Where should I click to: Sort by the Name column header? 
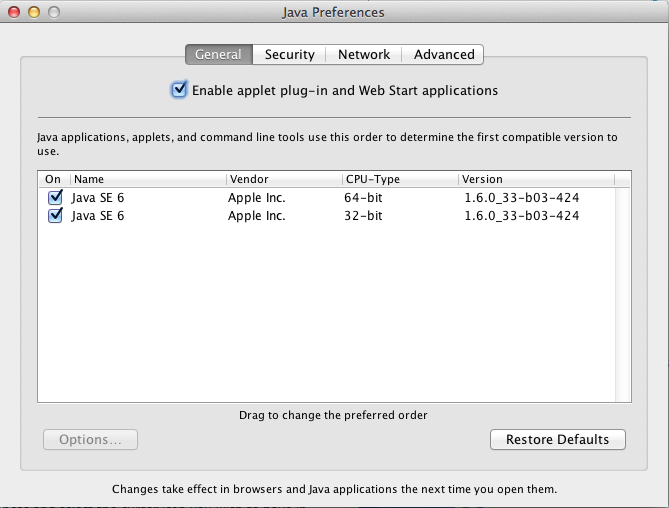click(148, 179)
